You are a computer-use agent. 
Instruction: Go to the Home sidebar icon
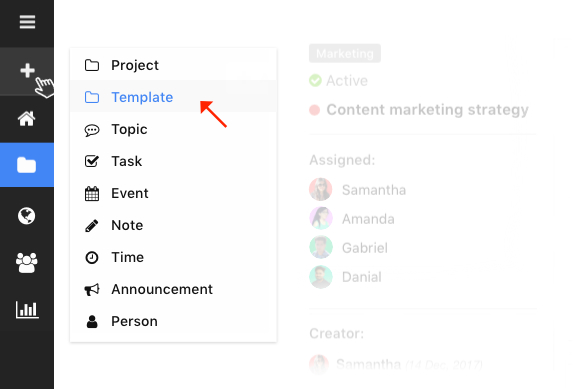(x=27, y=119)
